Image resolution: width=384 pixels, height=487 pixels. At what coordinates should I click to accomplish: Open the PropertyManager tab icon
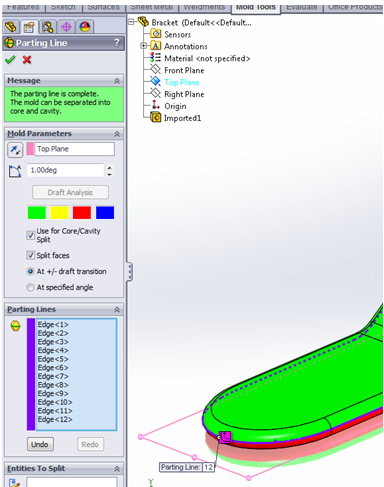coord(29,27)
